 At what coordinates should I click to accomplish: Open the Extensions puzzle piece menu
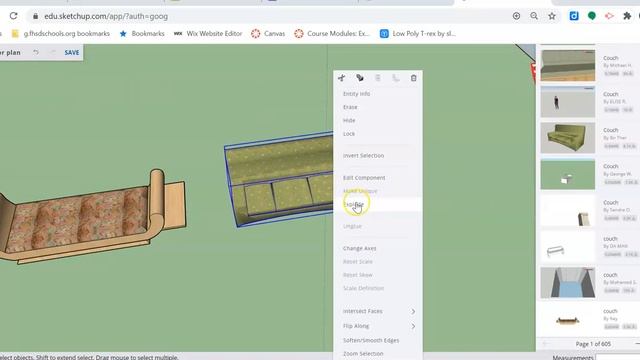point(627,16)
